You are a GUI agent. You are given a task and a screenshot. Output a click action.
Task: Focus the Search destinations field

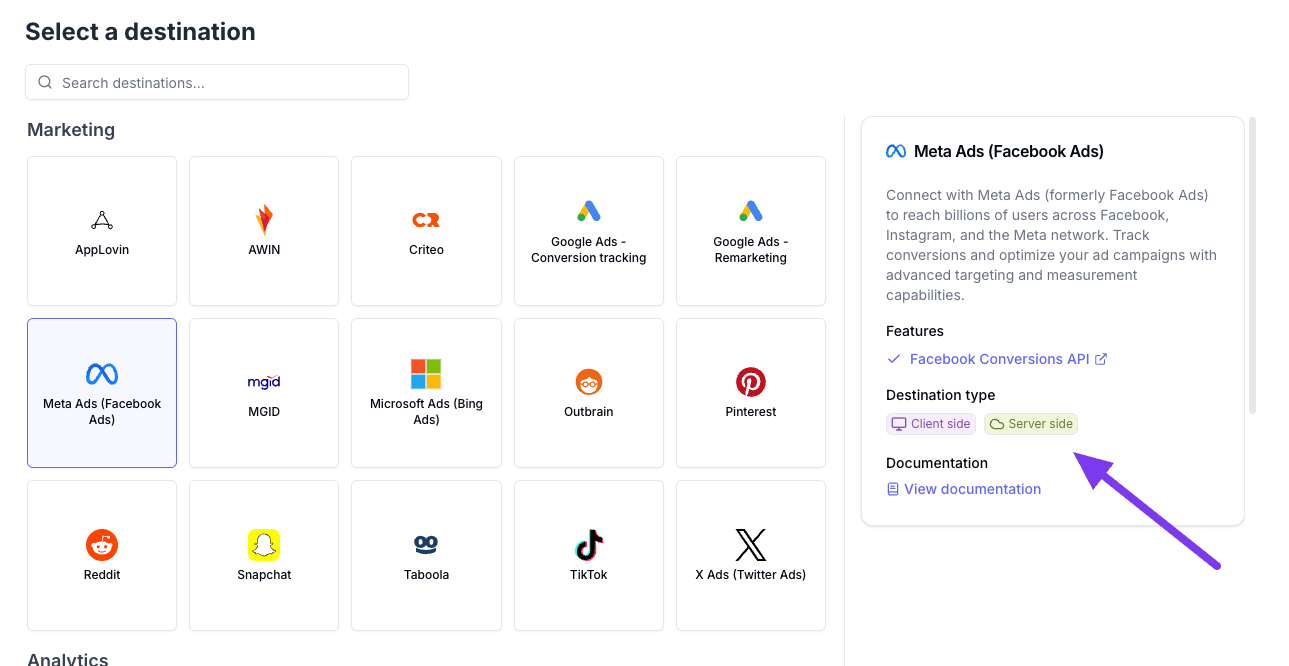point(217,82)
